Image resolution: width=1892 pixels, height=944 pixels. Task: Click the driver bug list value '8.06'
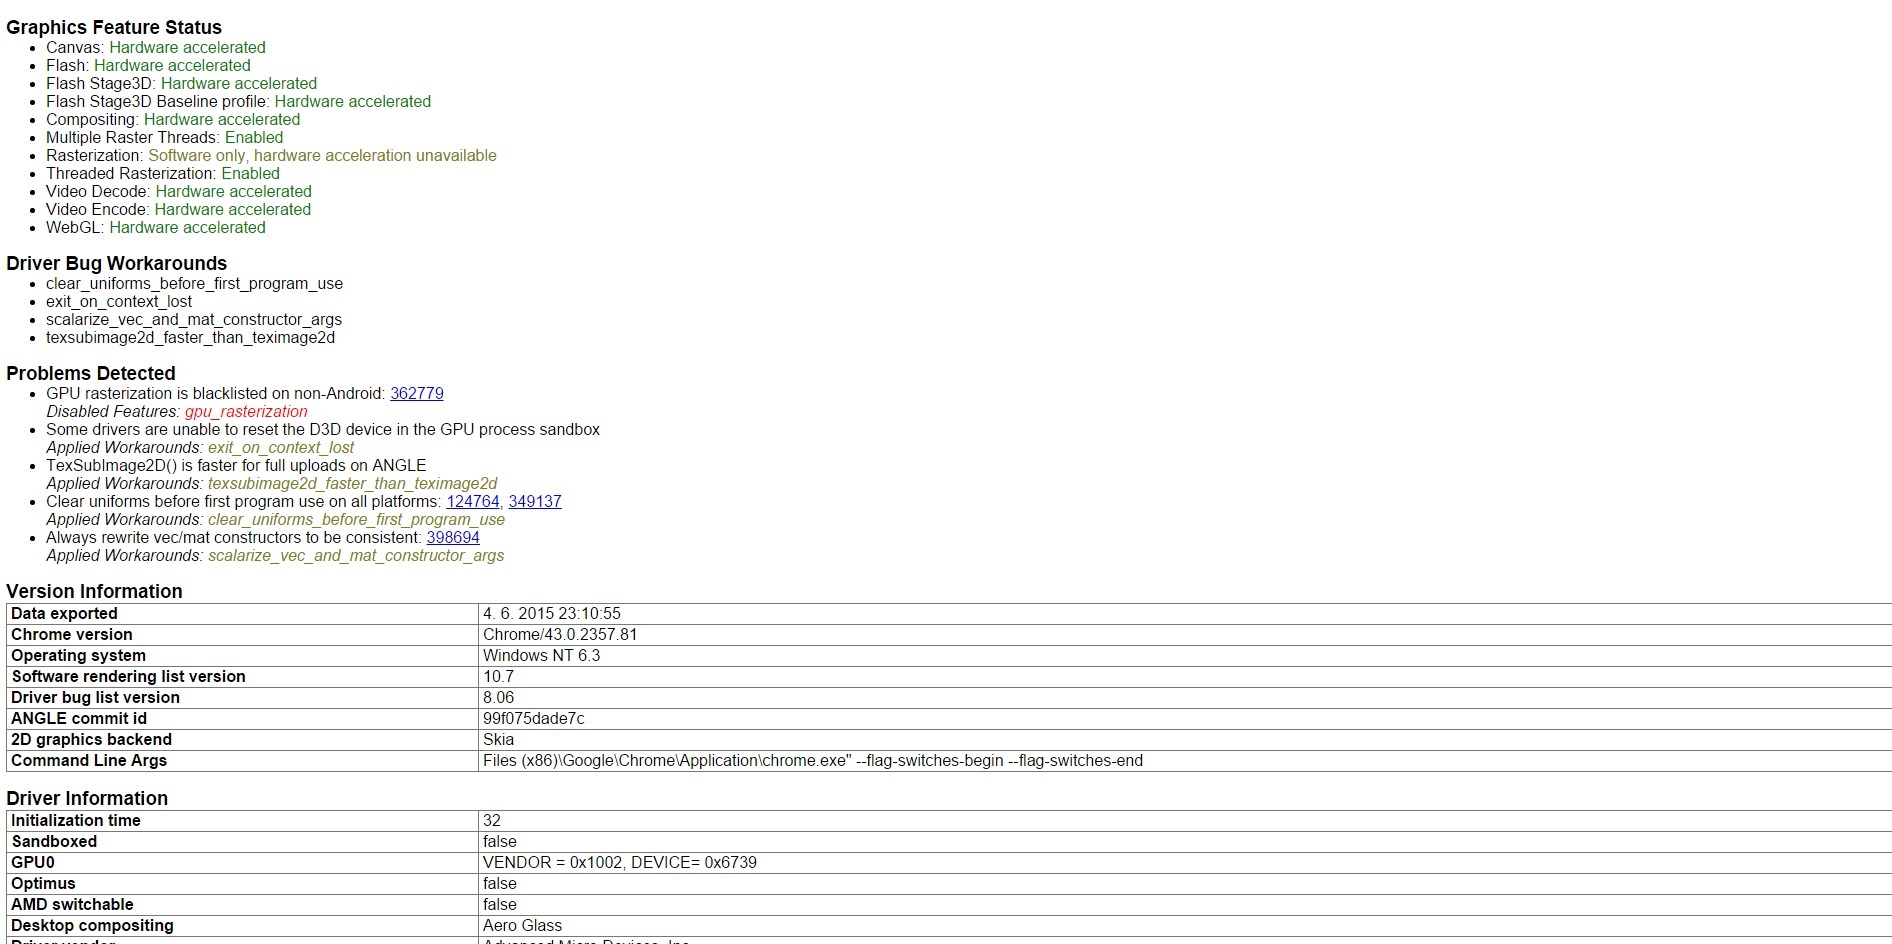click(x=499, y=698)
